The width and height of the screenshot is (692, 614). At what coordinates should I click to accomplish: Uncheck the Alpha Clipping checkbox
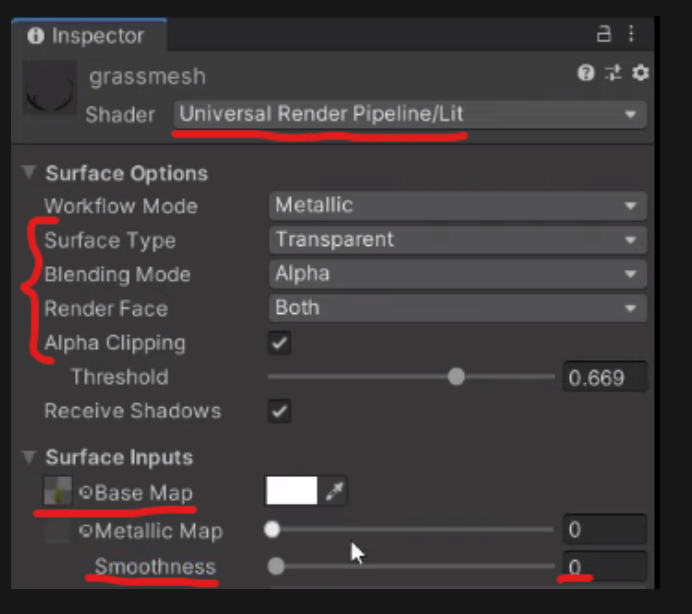pyautogui.click(x=279, y=343)
